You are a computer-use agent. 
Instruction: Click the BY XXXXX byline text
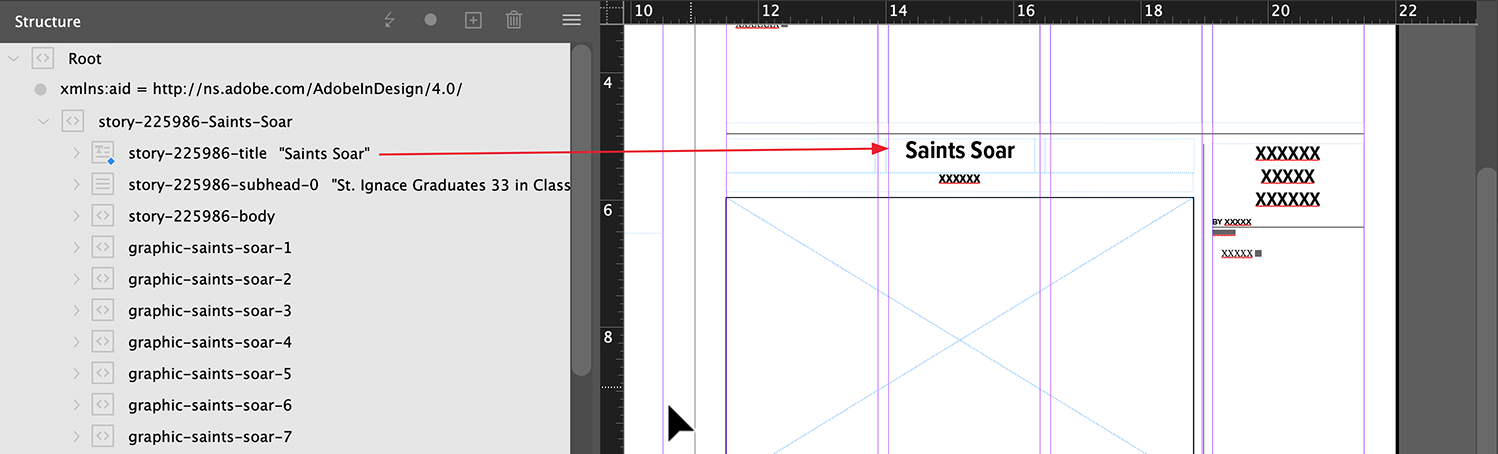tap(1232, 222)
